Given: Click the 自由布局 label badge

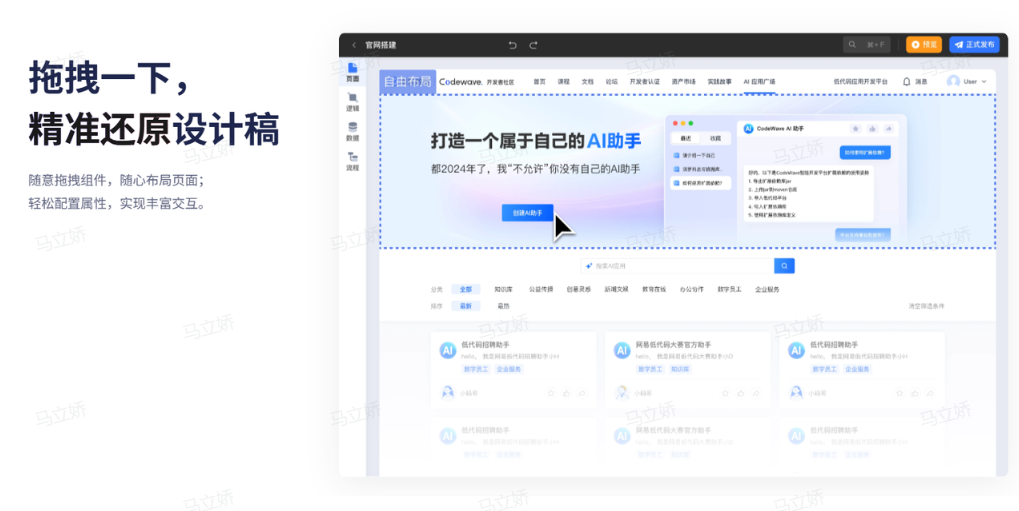Looking at the screenshot, I should (407, 82).
